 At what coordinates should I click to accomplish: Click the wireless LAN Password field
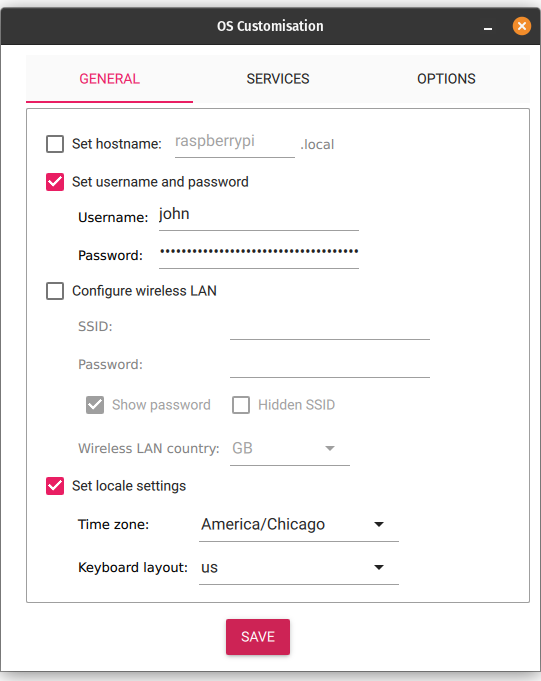330,365
